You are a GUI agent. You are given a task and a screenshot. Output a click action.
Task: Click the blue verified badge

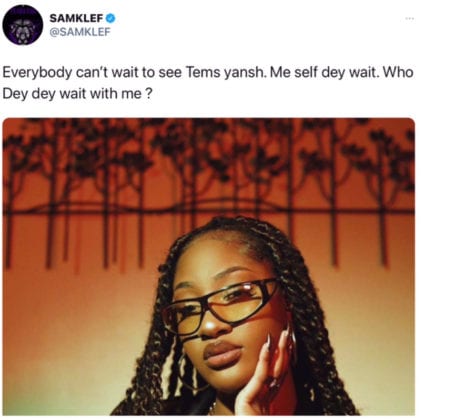pyautogui.click(x=111, y=18)
